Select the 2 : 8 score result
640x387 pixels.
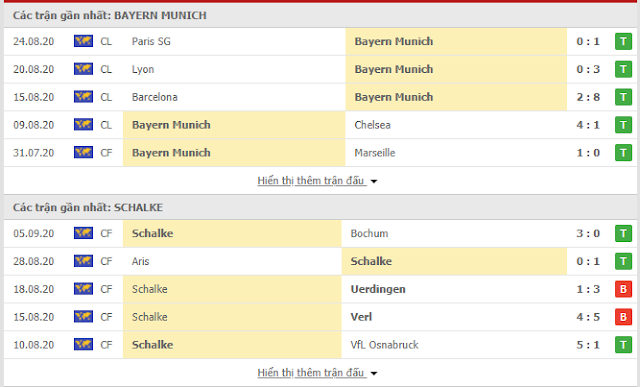click(x=588, y=97)
